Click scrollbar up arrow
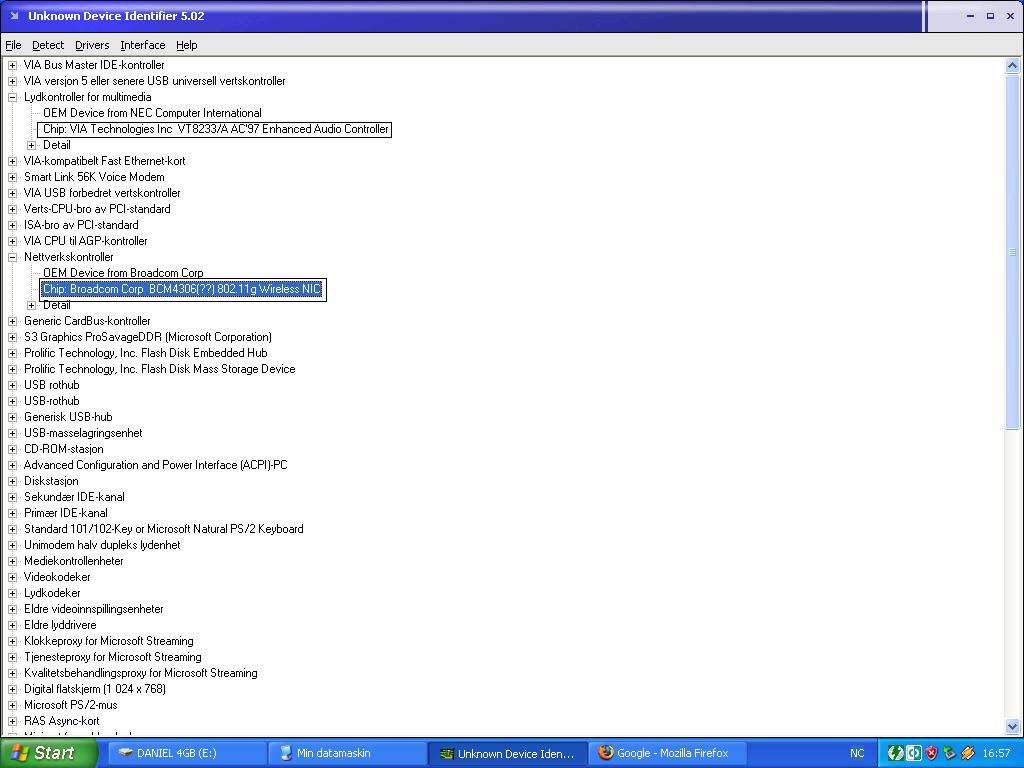The image size is (1024, 768). point(1012,65)
